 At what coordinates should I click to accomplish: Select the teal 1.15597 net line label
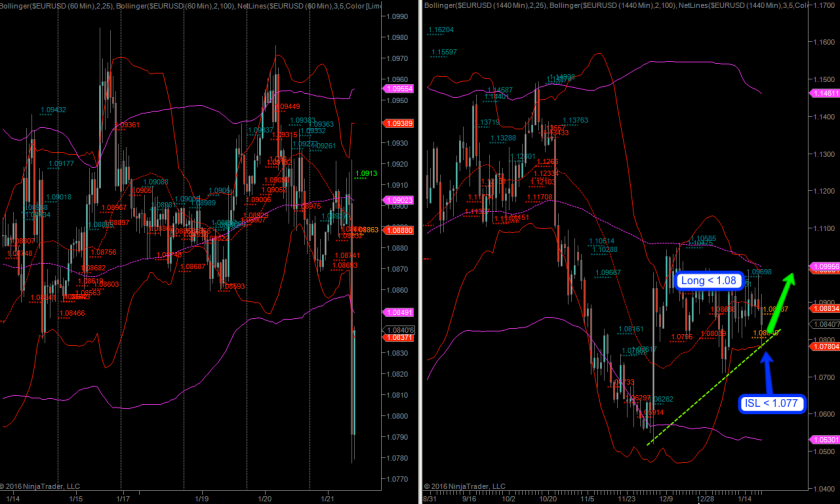click(444, 52)
